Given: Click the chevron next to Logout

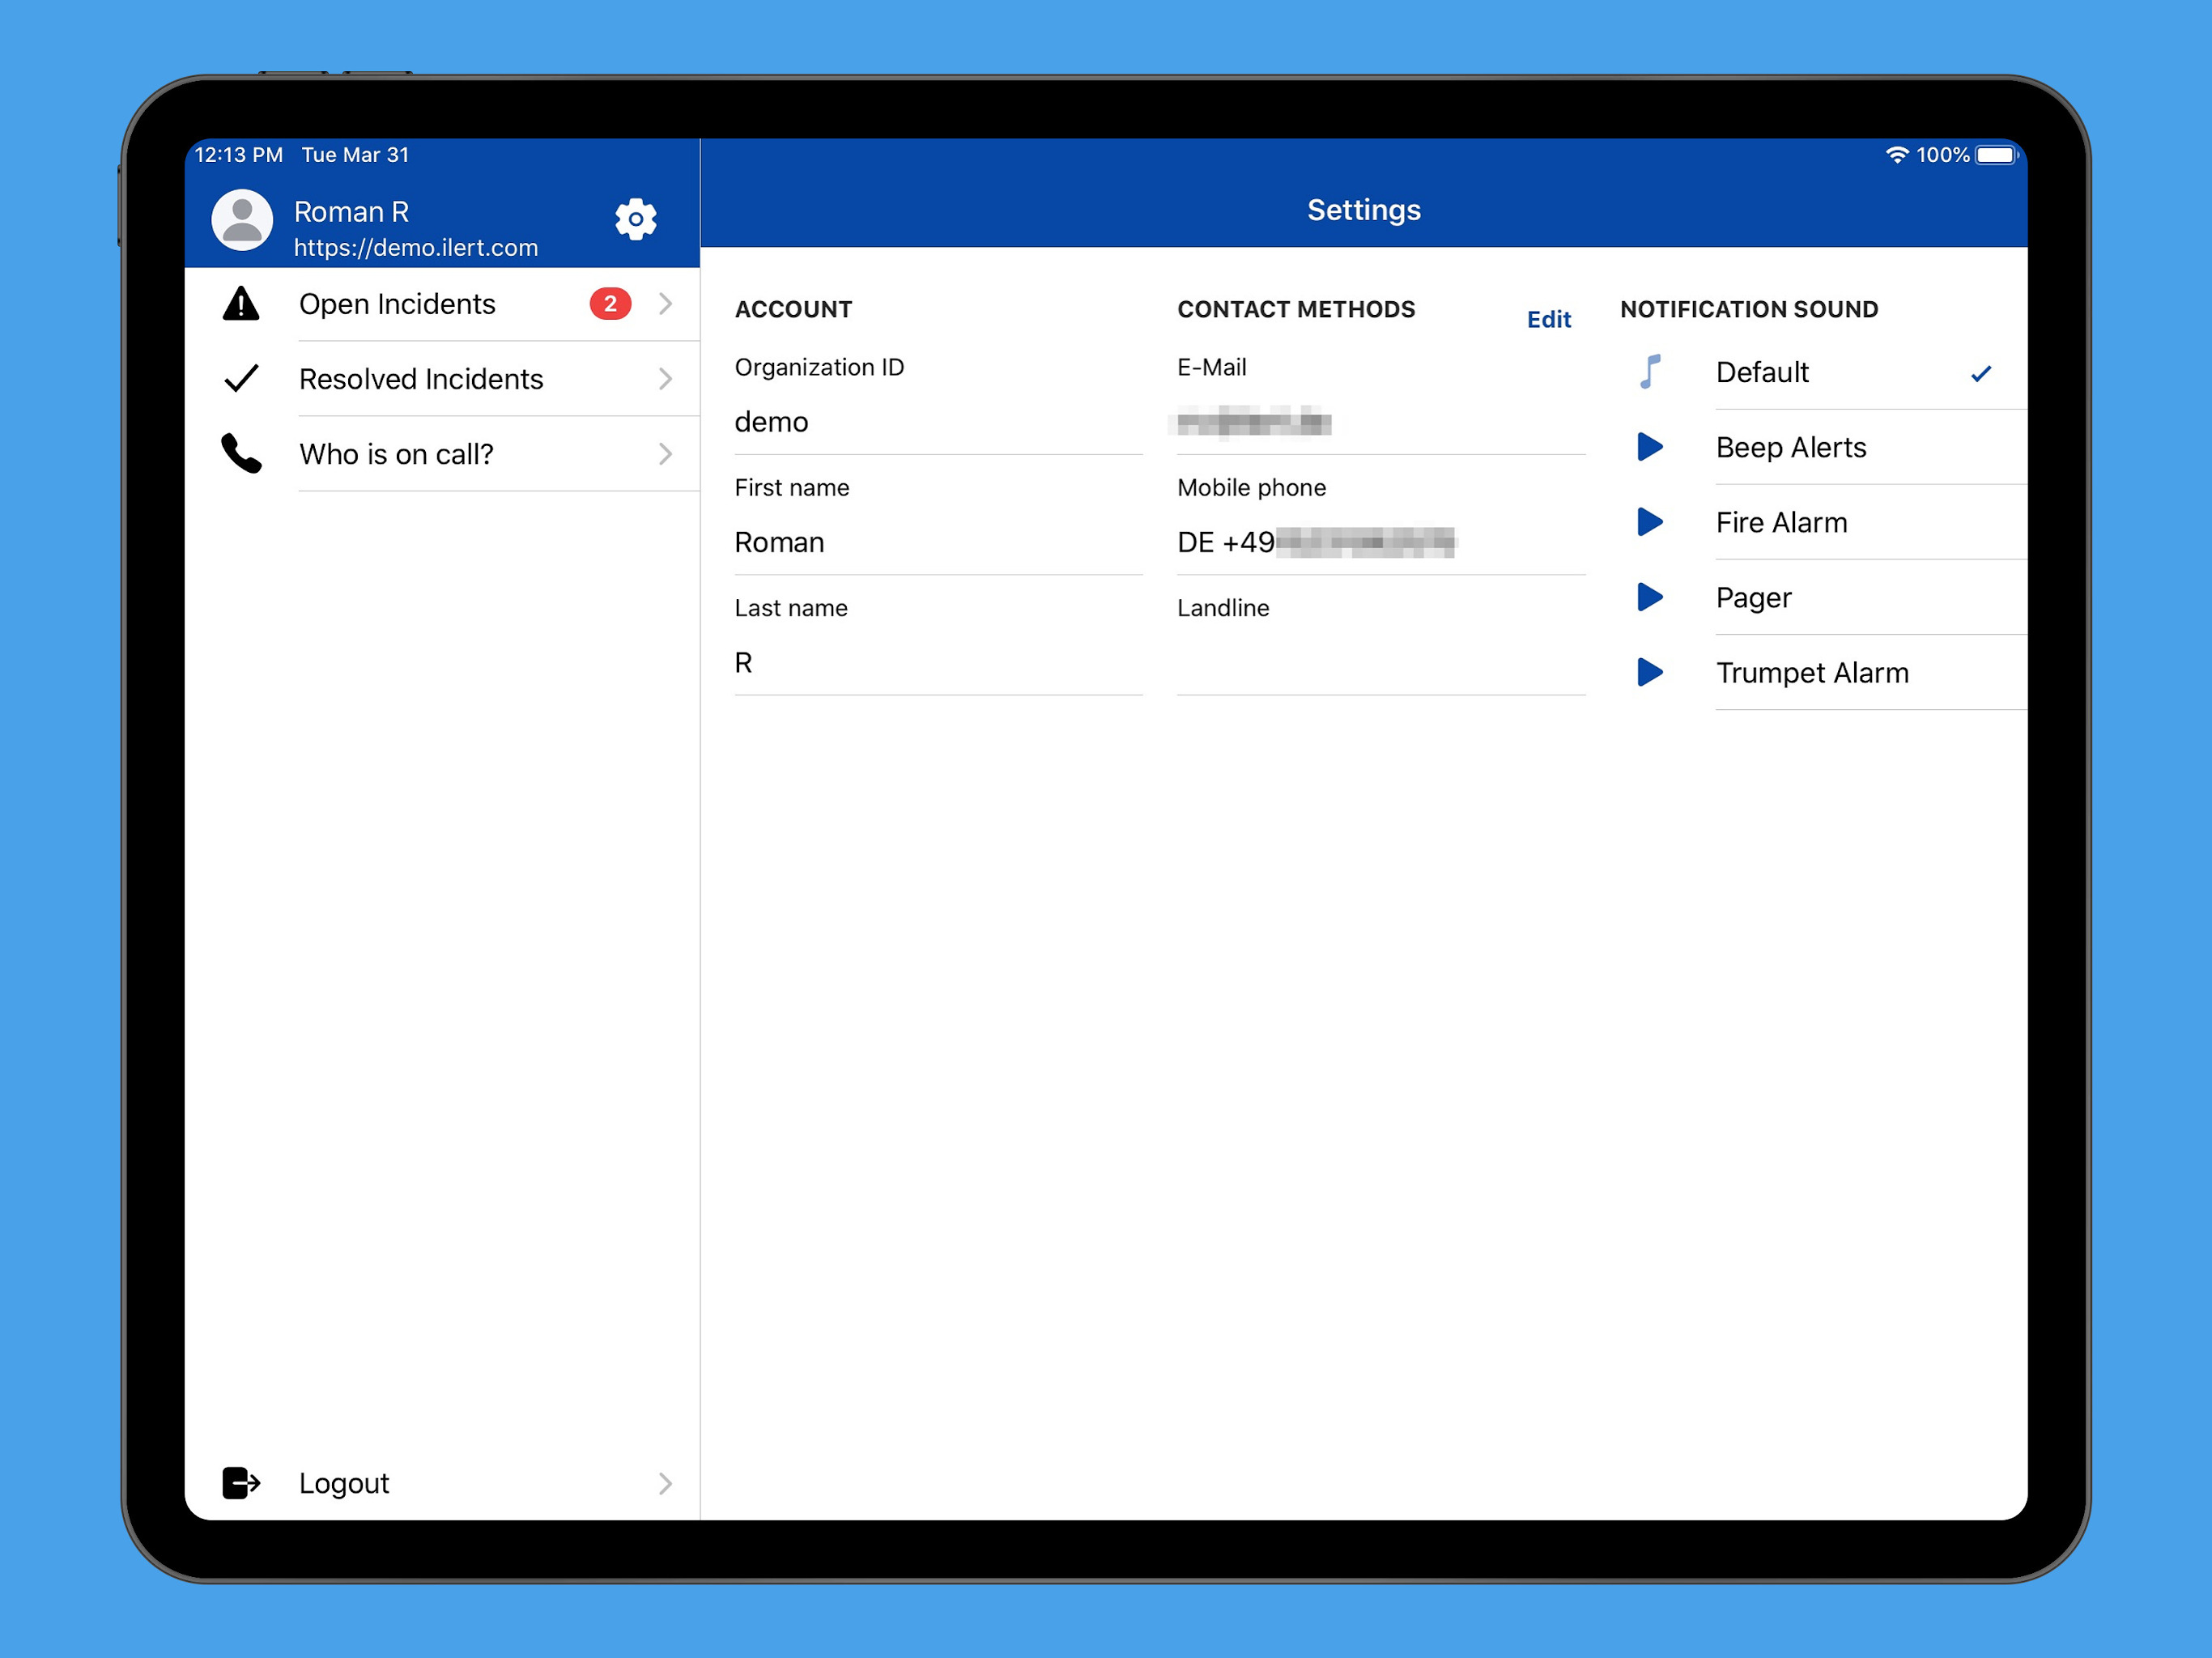Looking at the screenshot, I should tap(666, 1483).
